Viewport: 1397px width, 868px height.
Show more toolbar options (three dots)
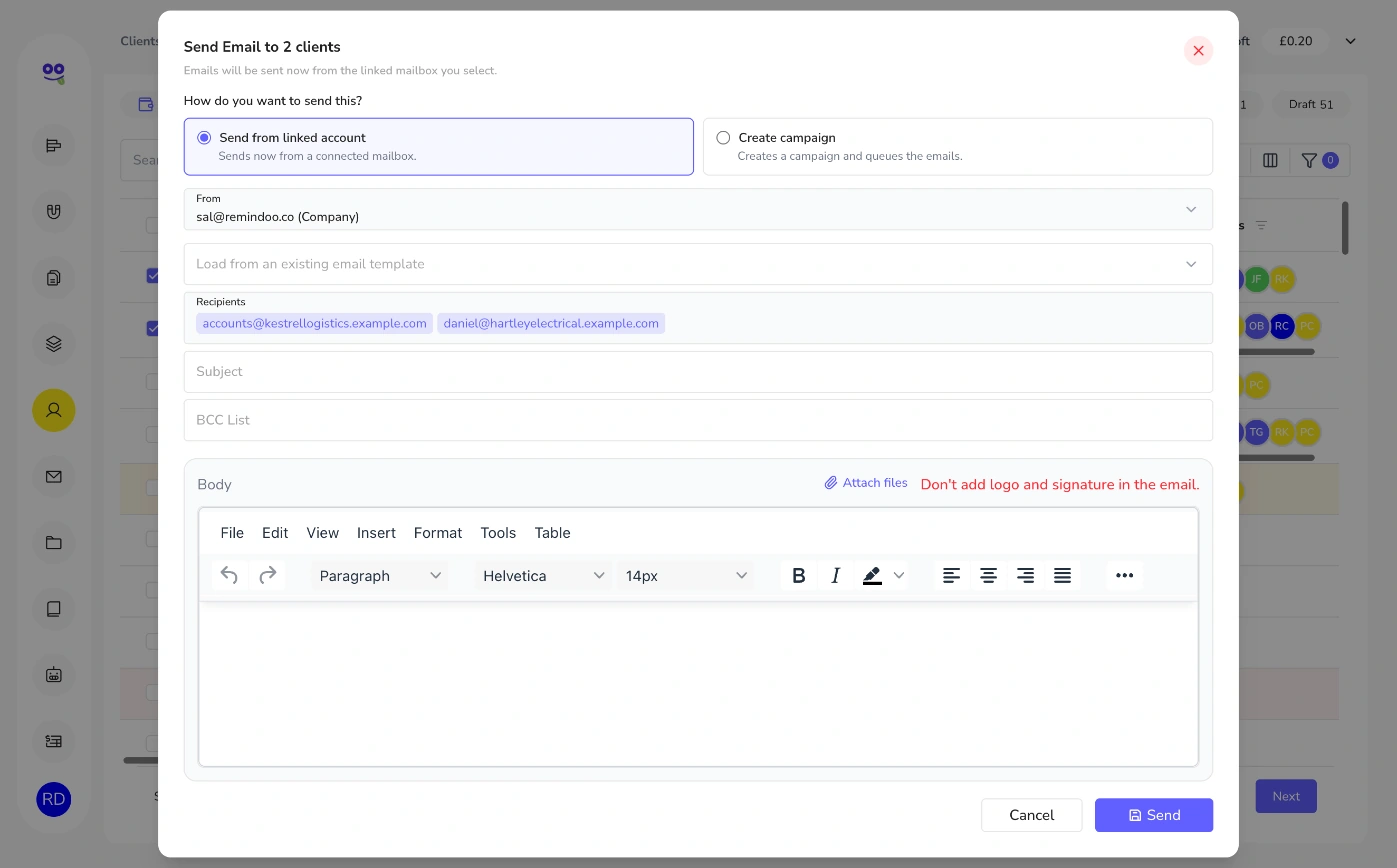pos(1124,575)
